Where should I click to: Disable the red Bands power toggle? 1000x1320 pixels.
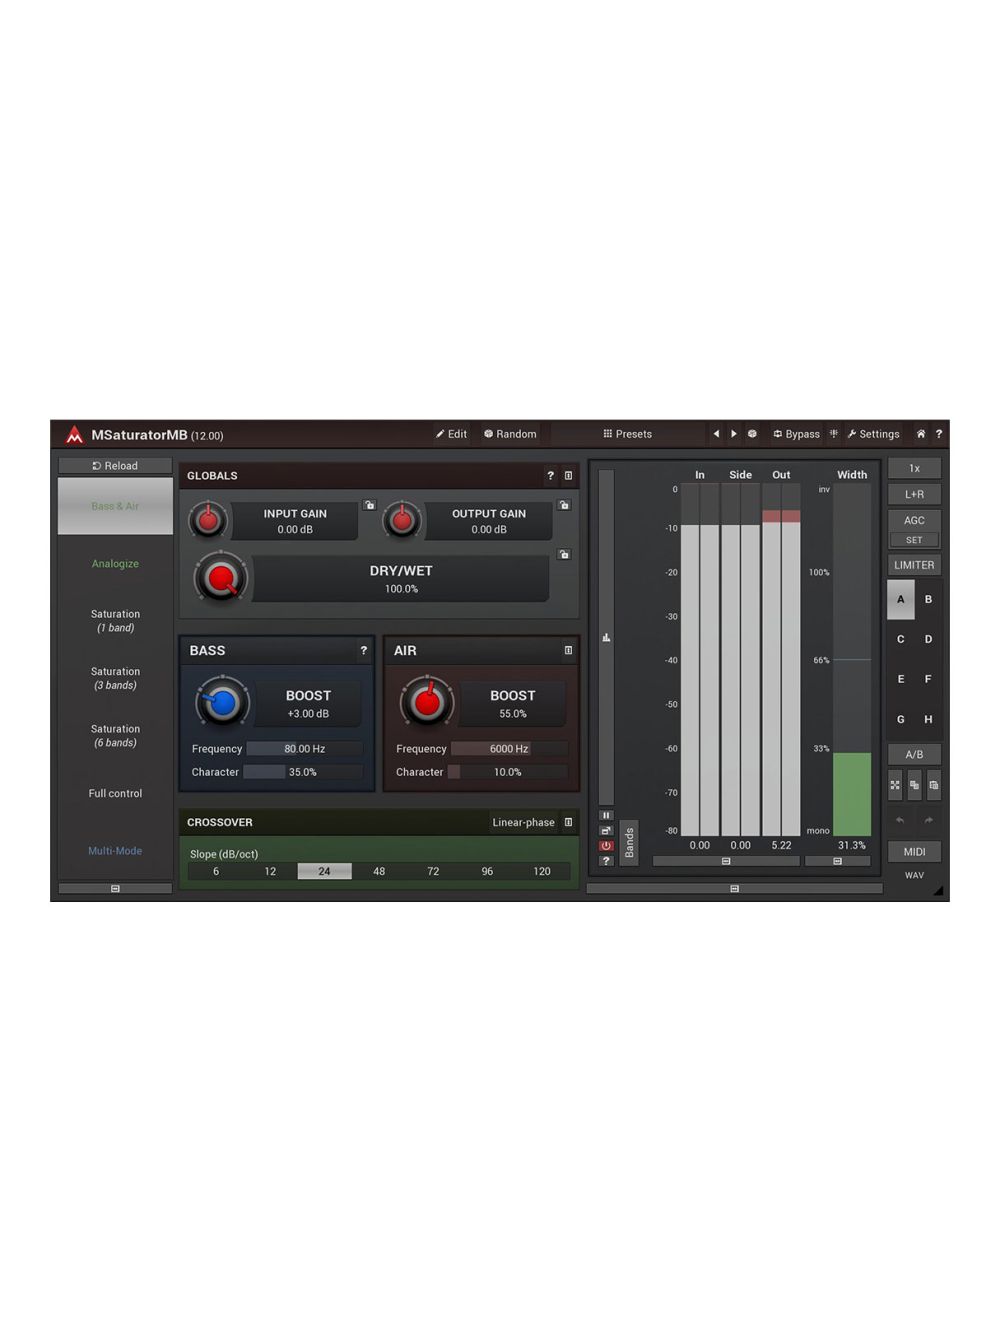click(606, 845)
